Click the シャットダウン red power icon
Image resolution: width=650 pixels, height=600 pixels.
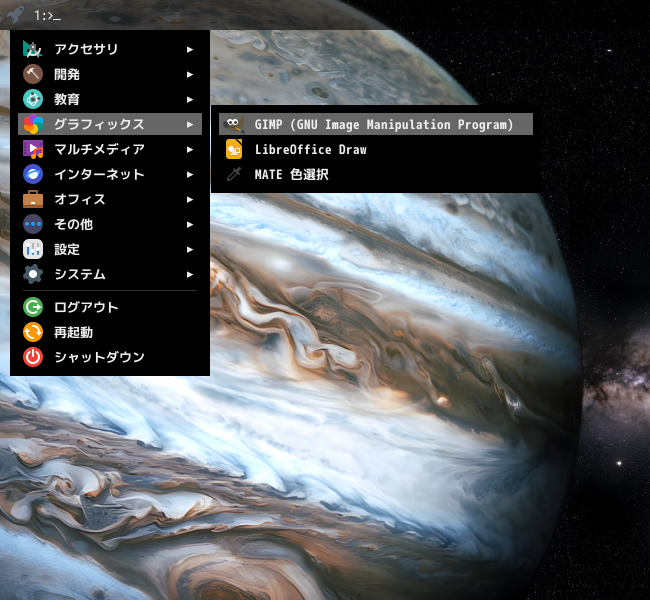point(33,357)
